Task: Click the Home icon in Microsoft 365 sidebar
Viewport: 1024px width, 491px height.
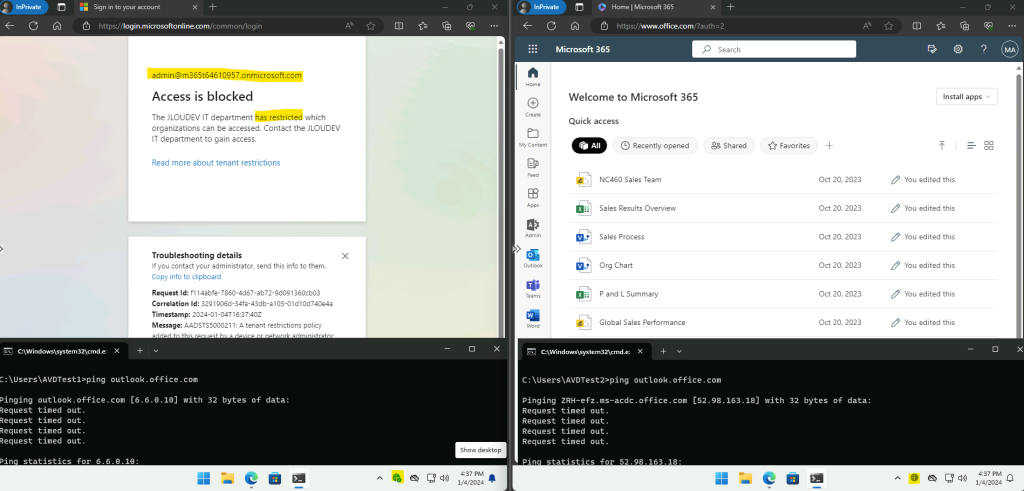Action: pyautogui.click(x=533, y=76)
